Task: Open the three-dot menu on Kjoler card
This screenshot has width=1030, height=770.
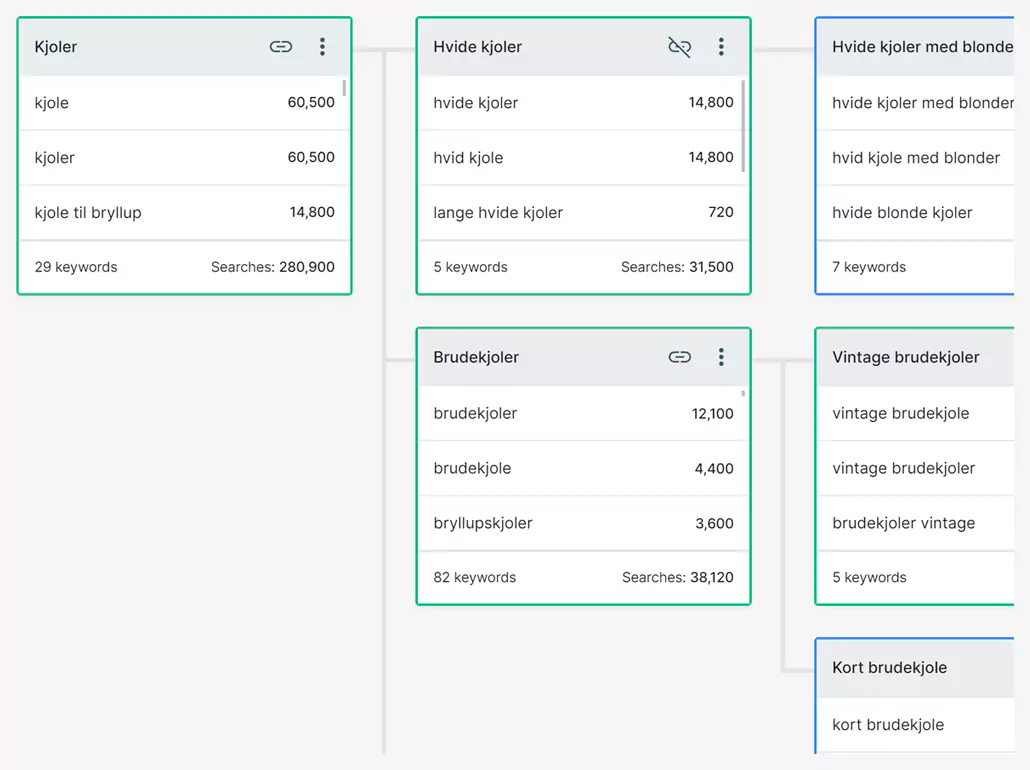Action: [322, 47]
